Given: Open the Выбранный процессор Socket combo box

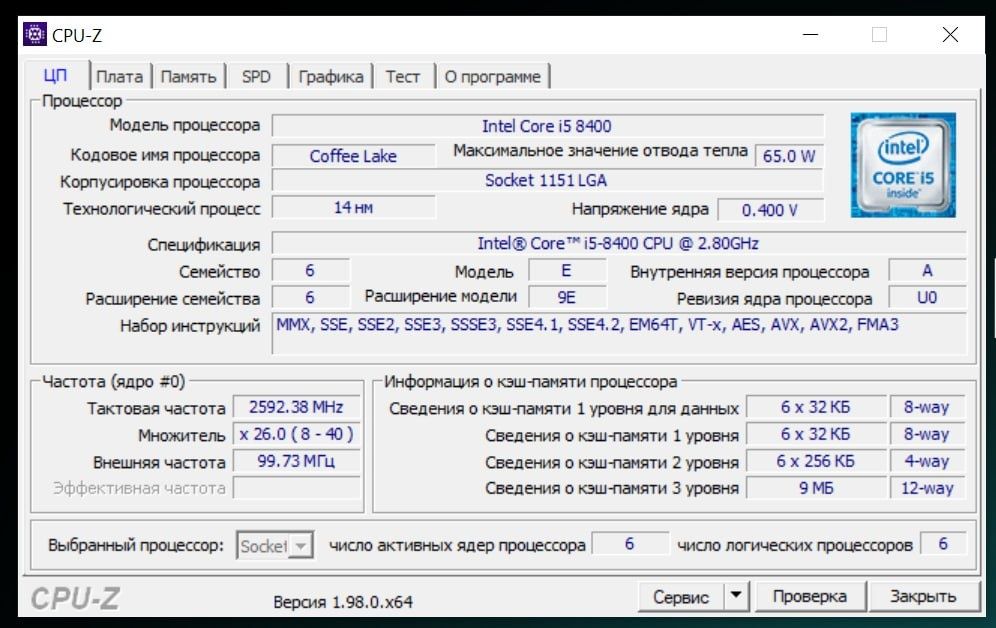Looking at the screenshot, I should pos(275,545).
